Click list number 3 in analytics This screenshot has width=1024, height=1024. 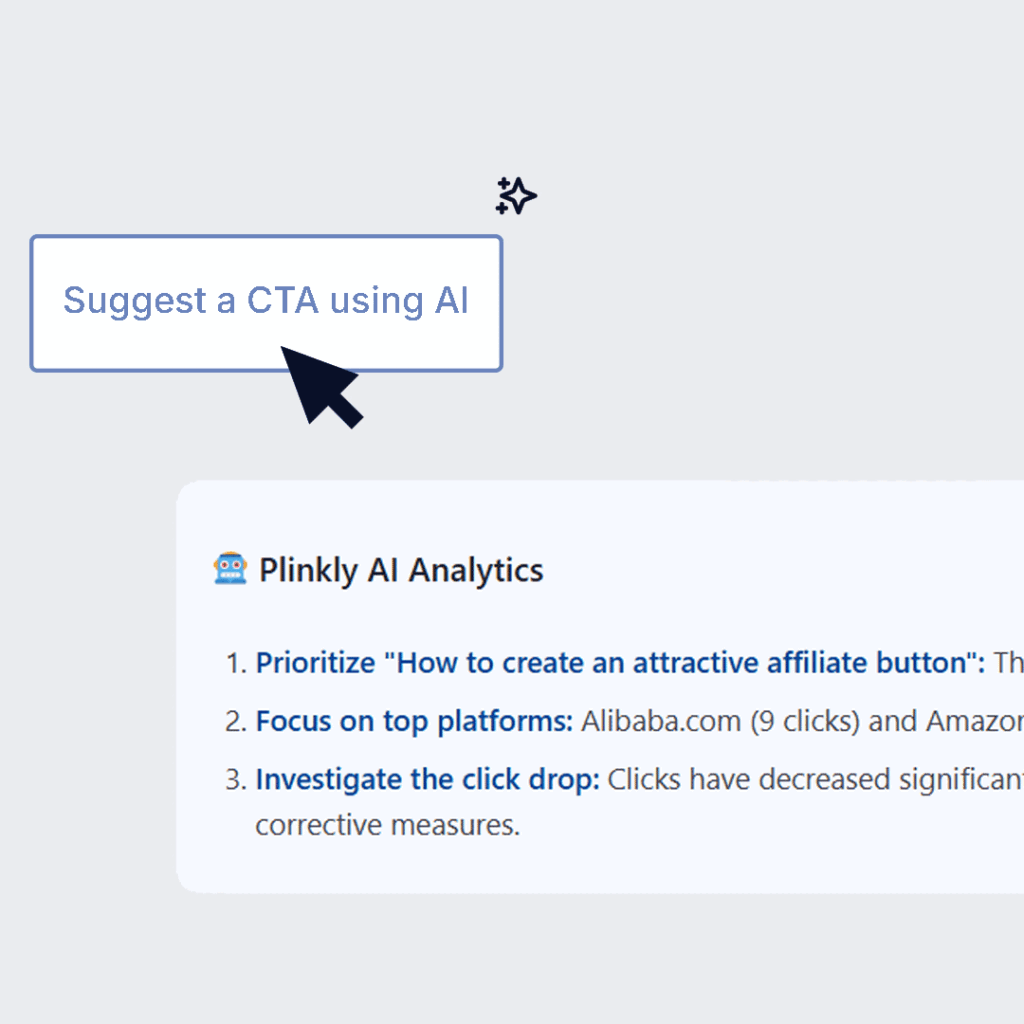pos(234,780)
